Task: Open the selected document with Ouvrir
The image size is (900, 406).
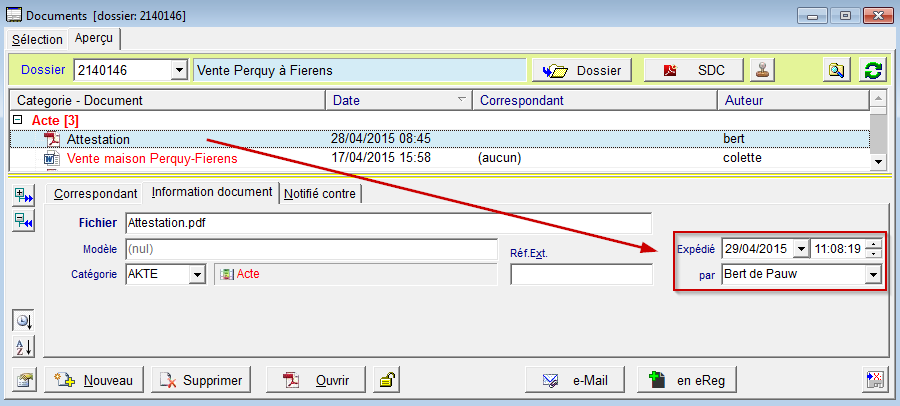Action: tap(316, 380)
